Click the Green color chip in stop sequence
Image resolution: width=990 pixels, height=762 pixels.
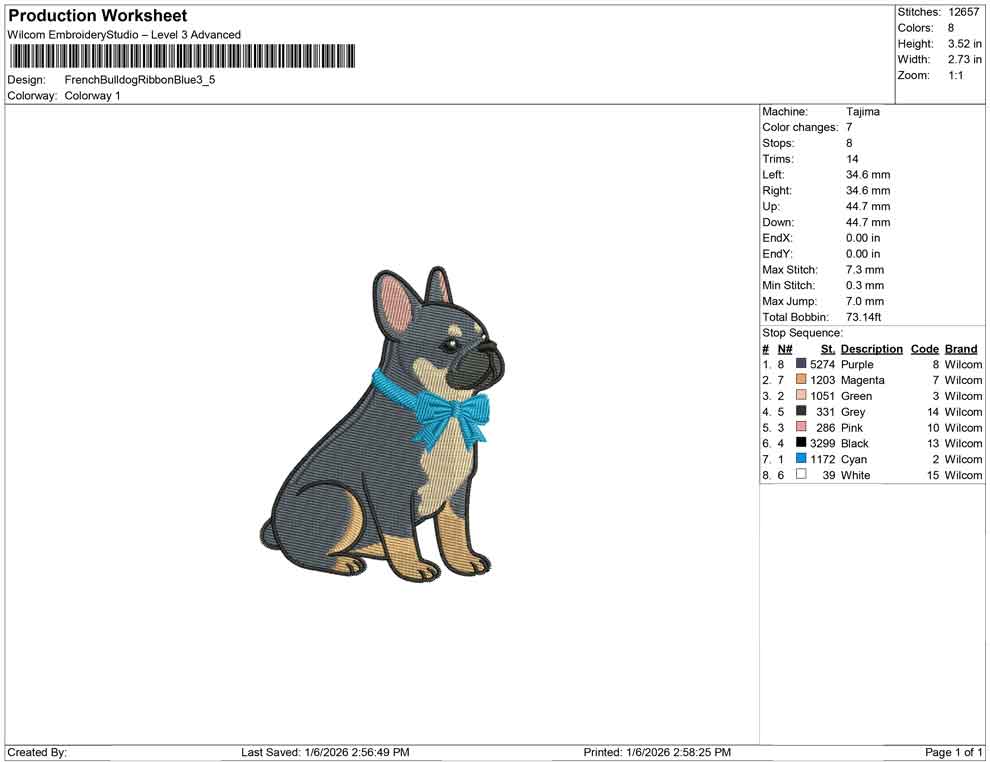799,396
